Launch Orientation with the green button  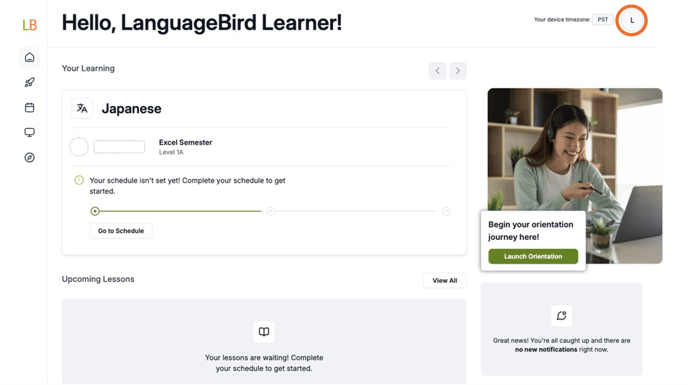tap(533, 256)
